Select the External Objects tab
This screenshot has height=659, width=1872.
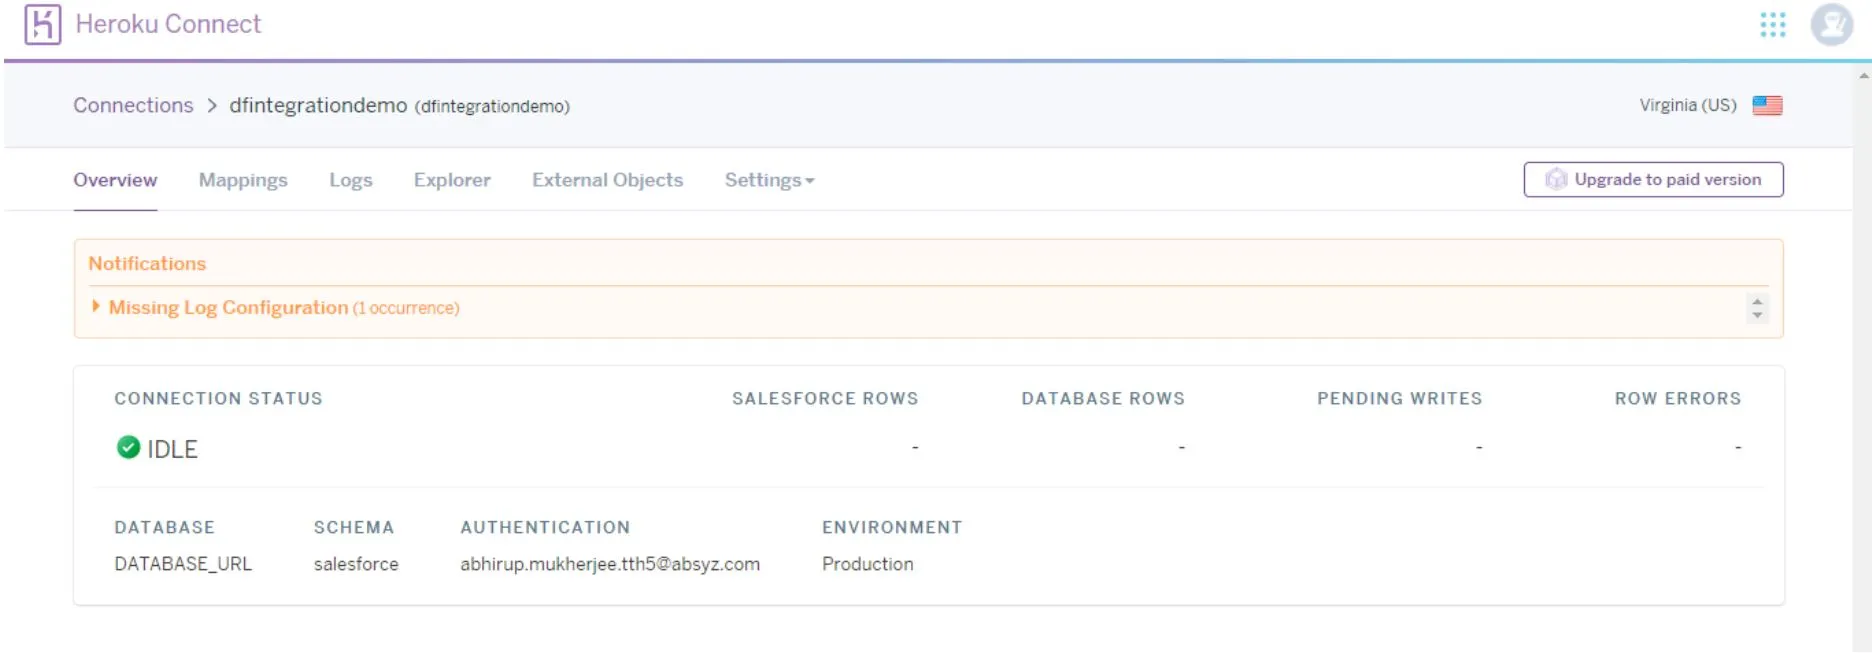(x=607, y=180)
